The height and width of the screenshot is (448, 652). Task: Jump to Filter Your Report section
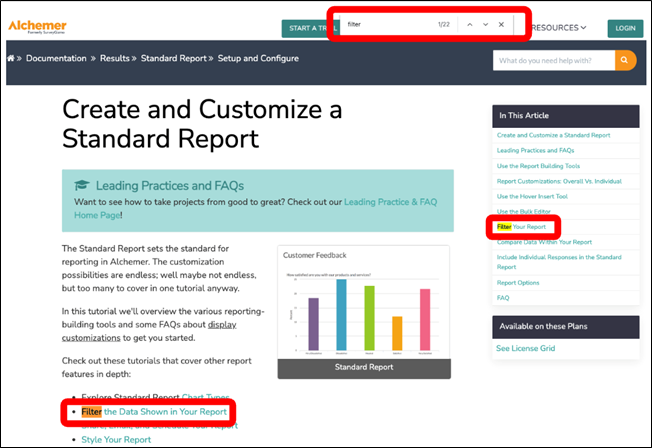pos(521,227)
